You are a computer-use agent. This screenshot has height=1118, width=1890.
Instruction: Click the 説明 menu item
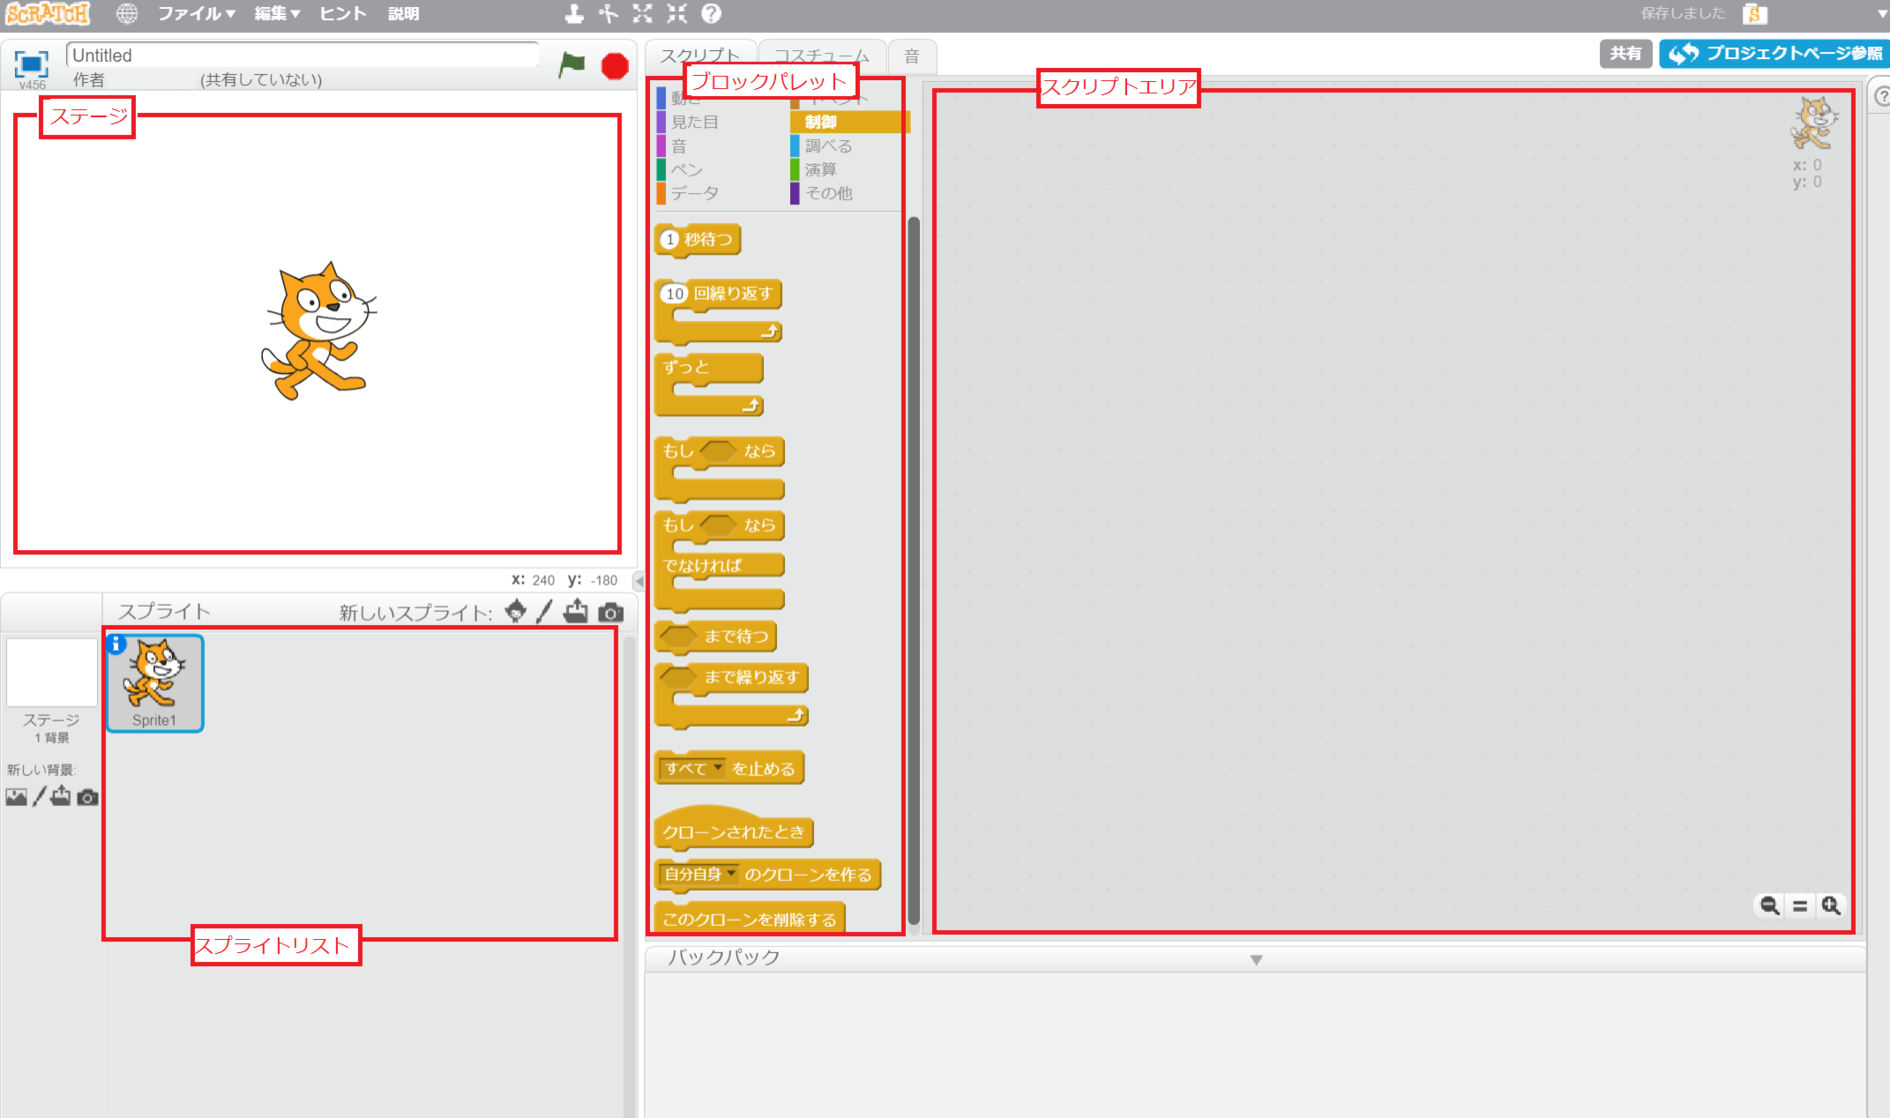click(403, 14)
